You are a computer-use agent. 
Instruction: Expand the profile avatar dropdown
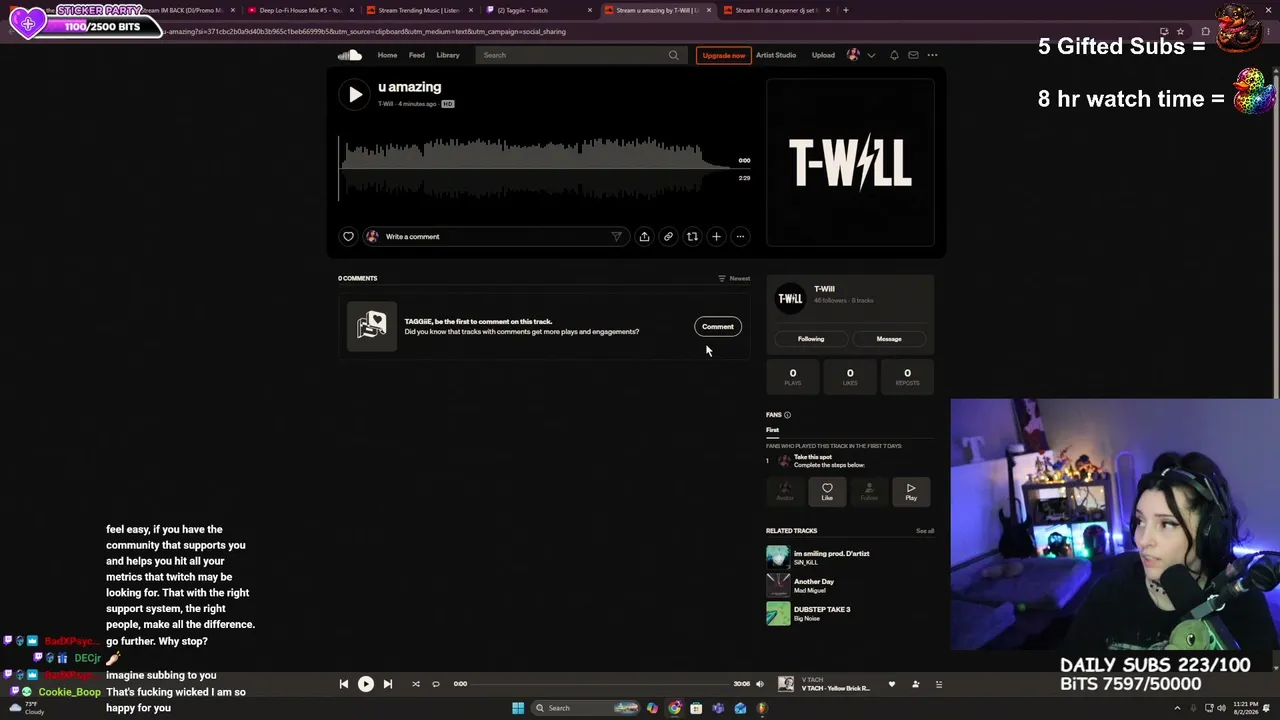(x=860, y=55)
